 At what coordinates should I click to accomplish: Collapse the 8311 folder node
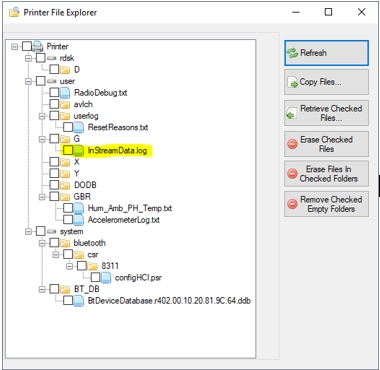(x=69, y=266)
